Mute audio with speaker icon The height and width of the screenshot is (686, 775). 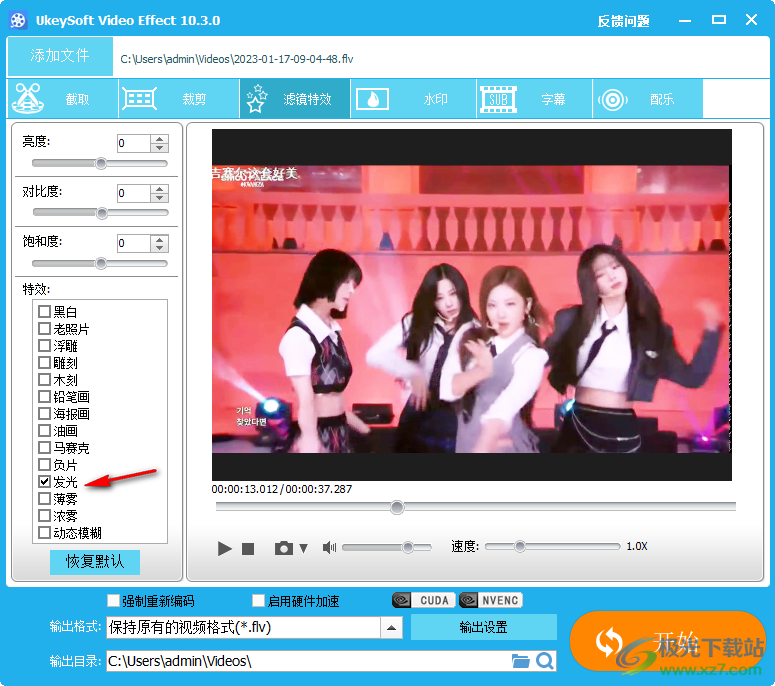tap(329, 547)
